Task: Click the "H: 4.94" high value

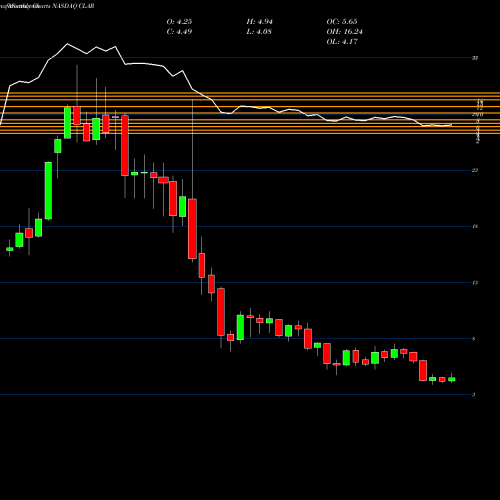Action: click(x=260, y=22)
